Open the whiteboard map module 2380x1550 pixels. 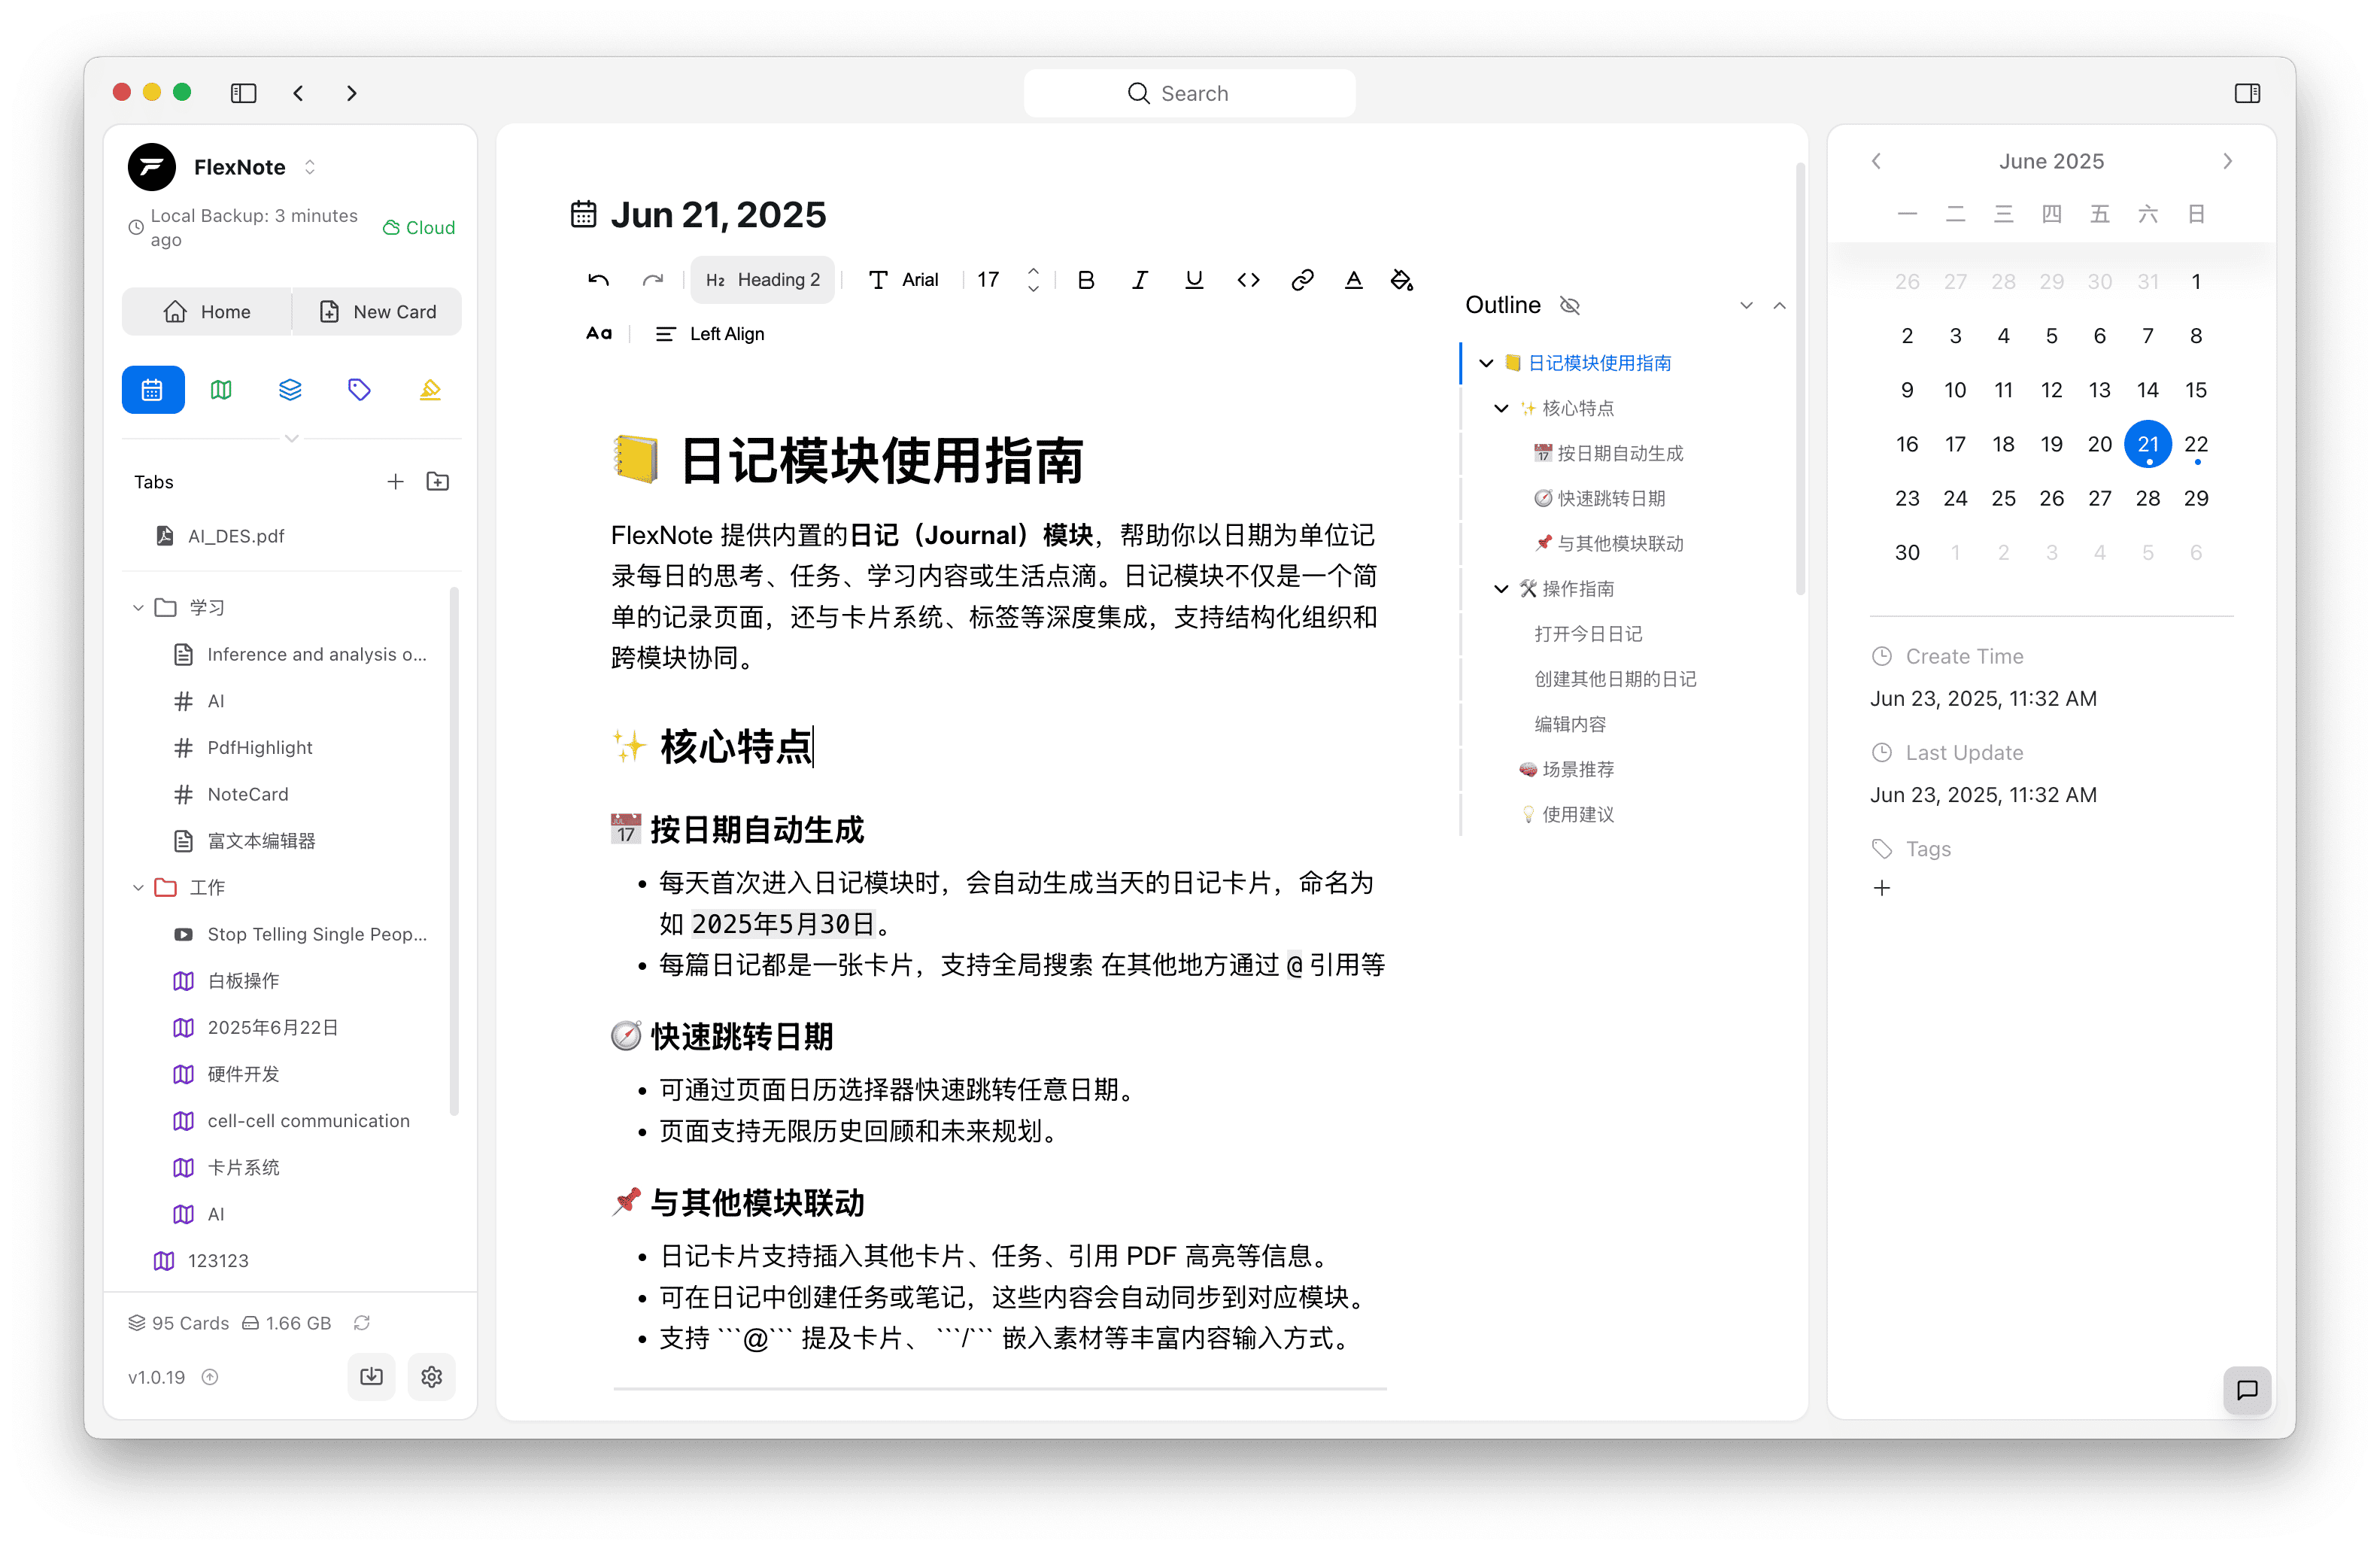click(221, 390)
